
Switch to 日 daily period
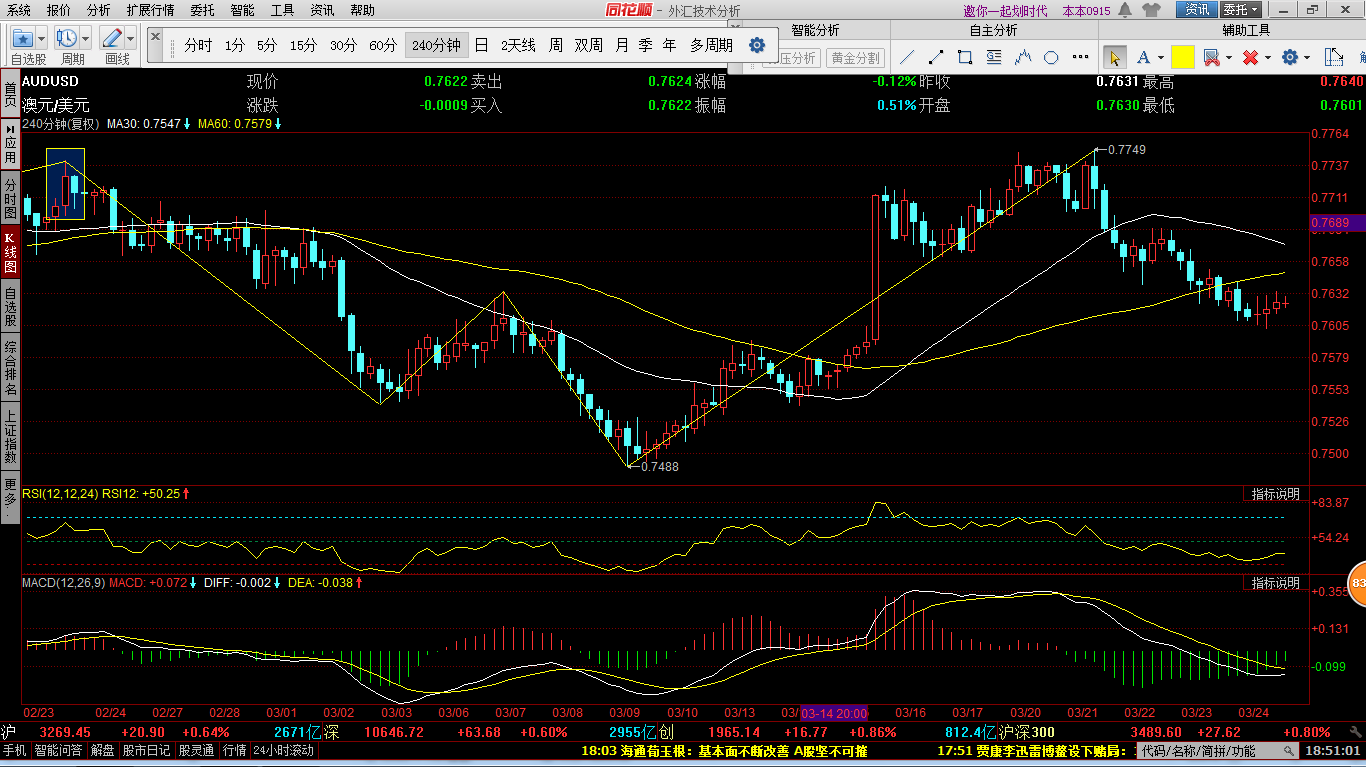coord(481,45)
